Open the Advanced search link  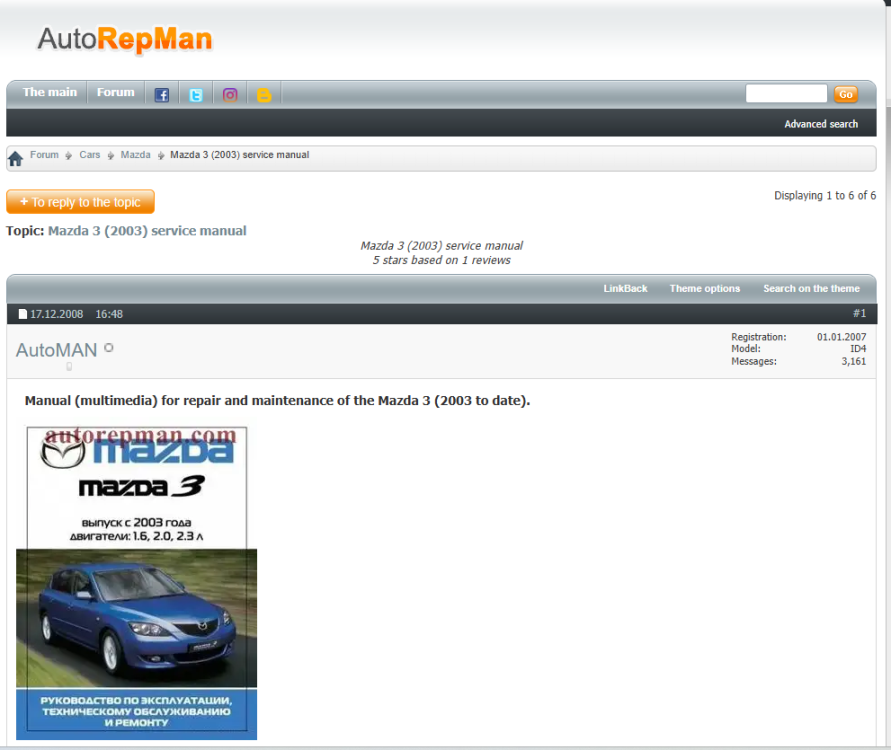pyautogui.click(x=821, y=124)
